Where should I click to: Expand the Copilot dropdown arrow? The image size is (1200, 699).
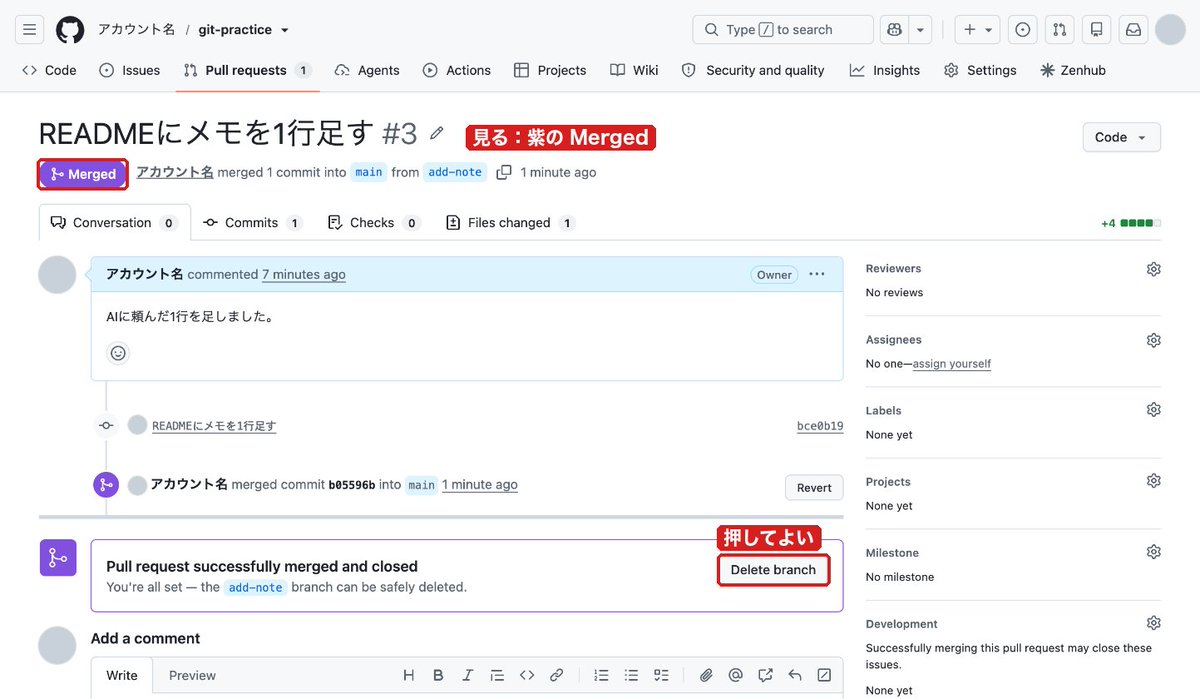(920, 30)
